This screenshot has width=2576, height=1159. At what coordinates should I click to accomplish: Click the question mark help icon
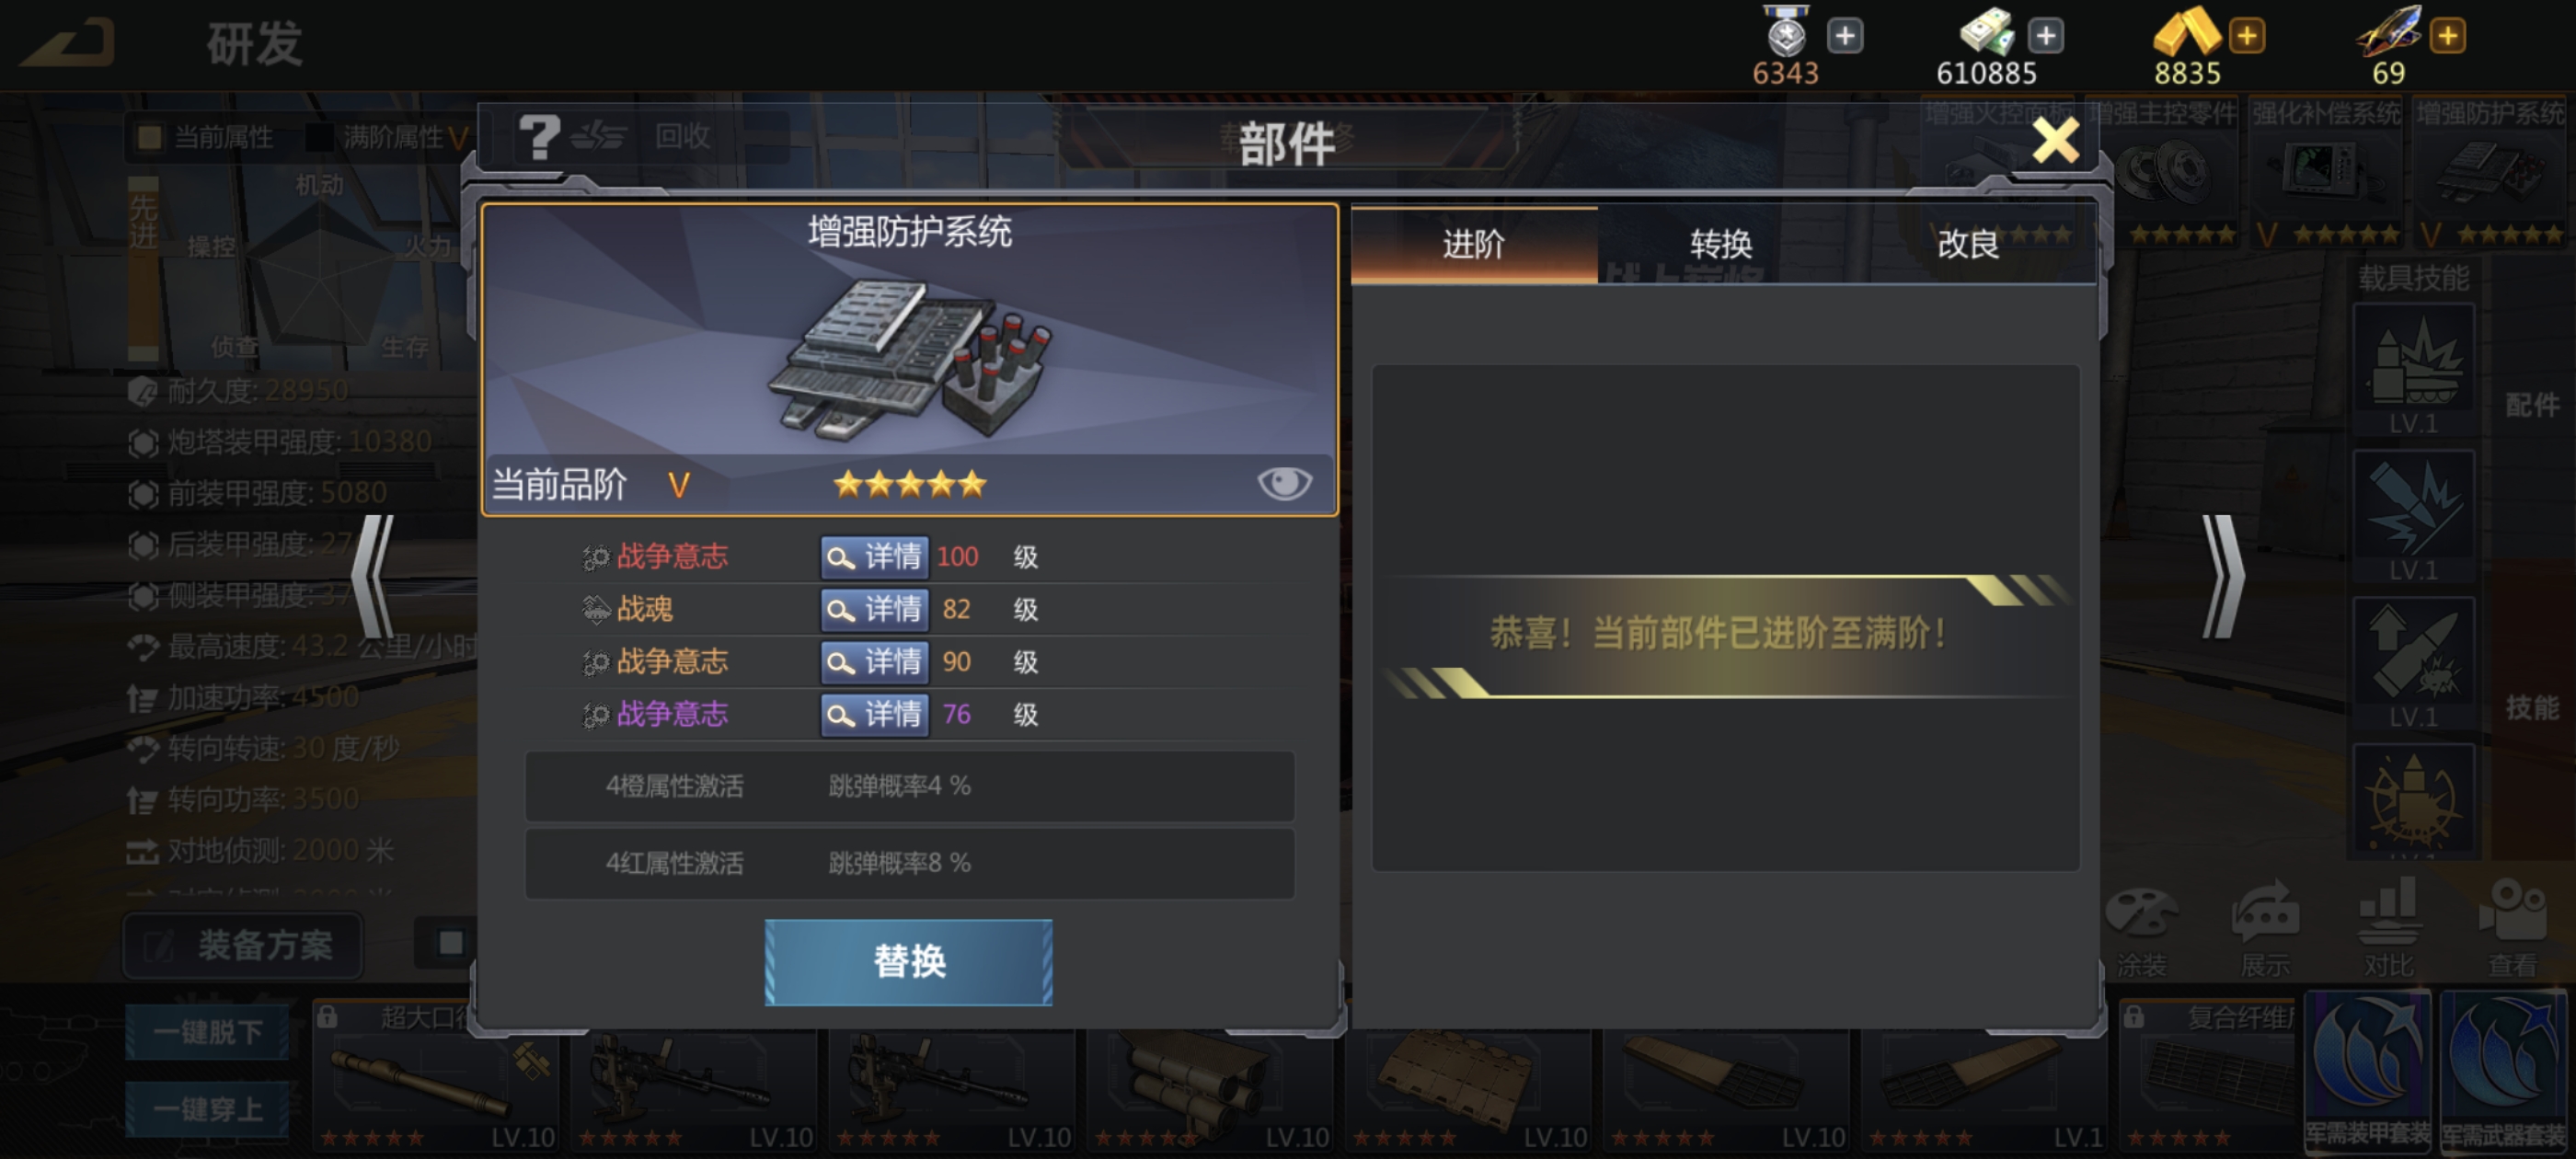click(539, 137)
